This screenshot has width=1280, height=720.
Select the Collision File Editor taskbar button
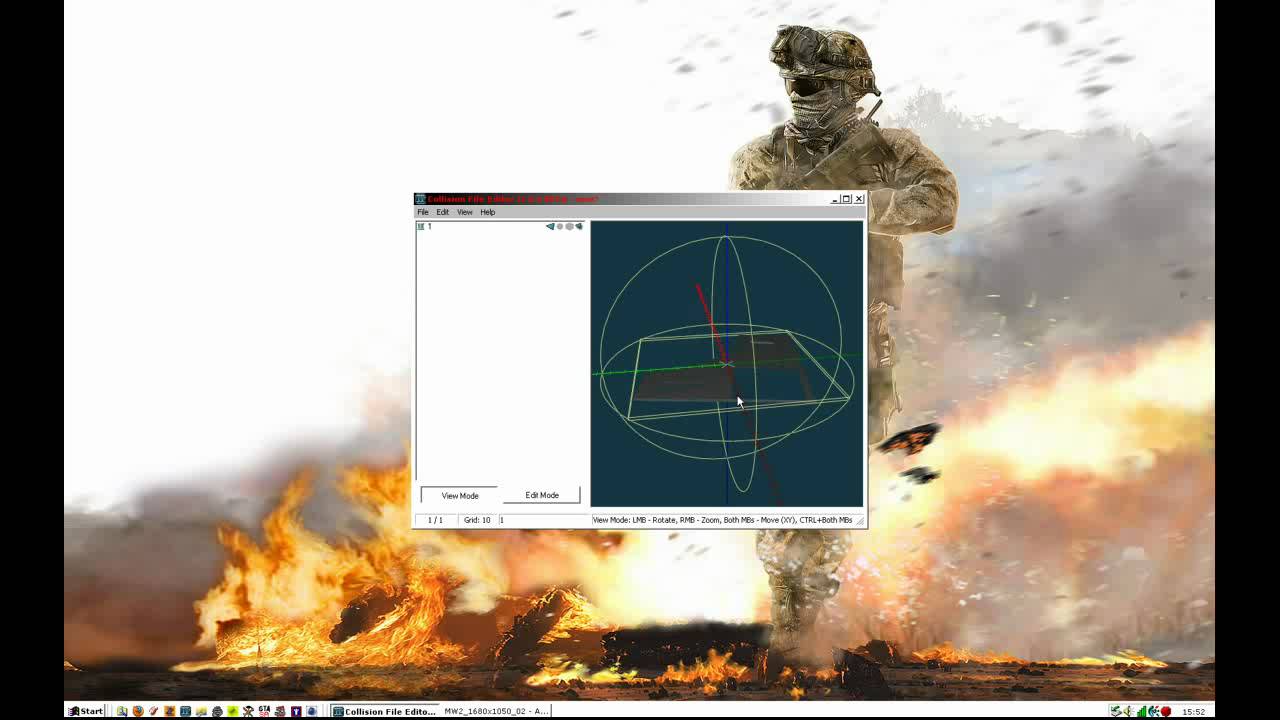click(x=384, y=711)
